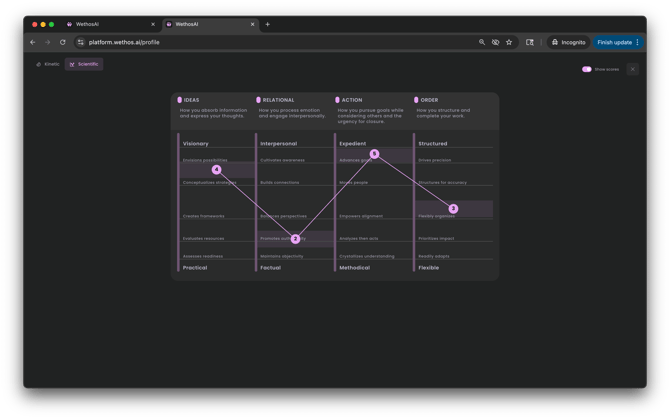Click the Order score marker 3
The image size is (670, 419).
click(x=453, y=209)
